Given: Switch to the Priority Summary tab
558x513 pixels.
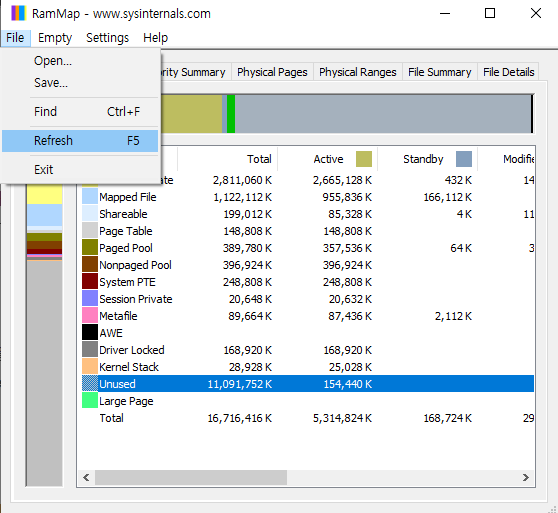Looking at the screenshot, I should tap(195, 72).
